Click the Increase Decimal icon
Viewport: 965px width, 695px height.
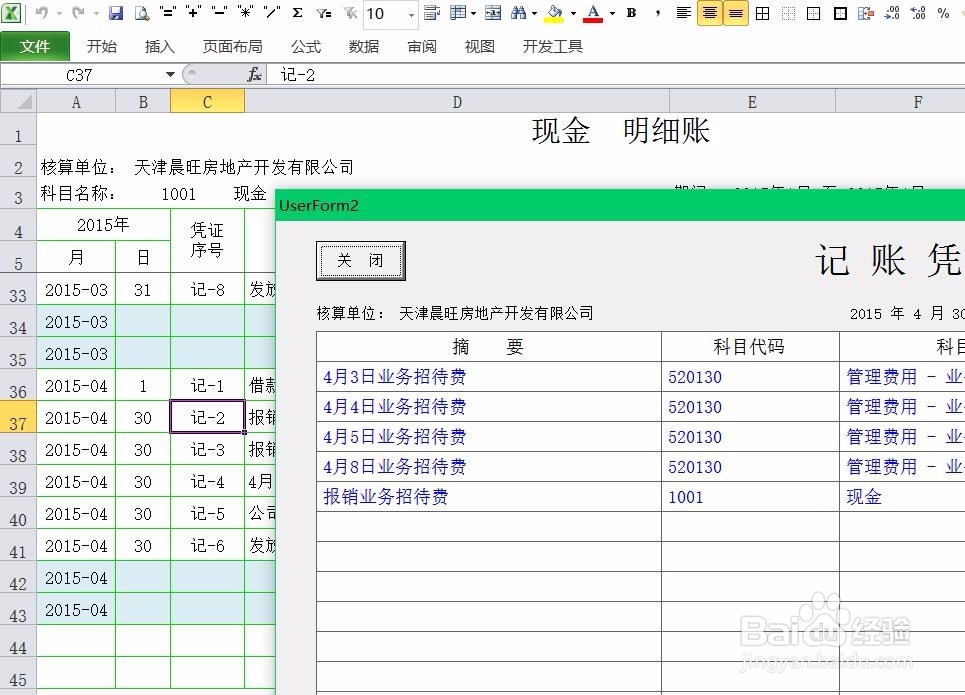[893, 13]
